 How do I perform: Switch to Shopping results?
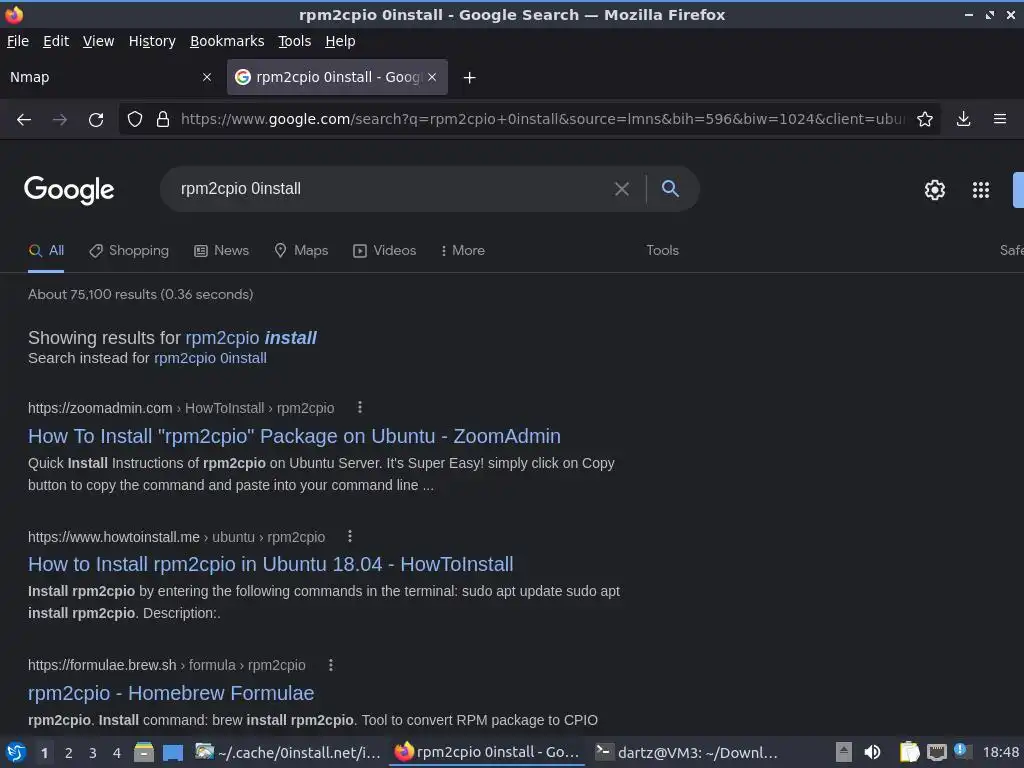tap(129, 251)
